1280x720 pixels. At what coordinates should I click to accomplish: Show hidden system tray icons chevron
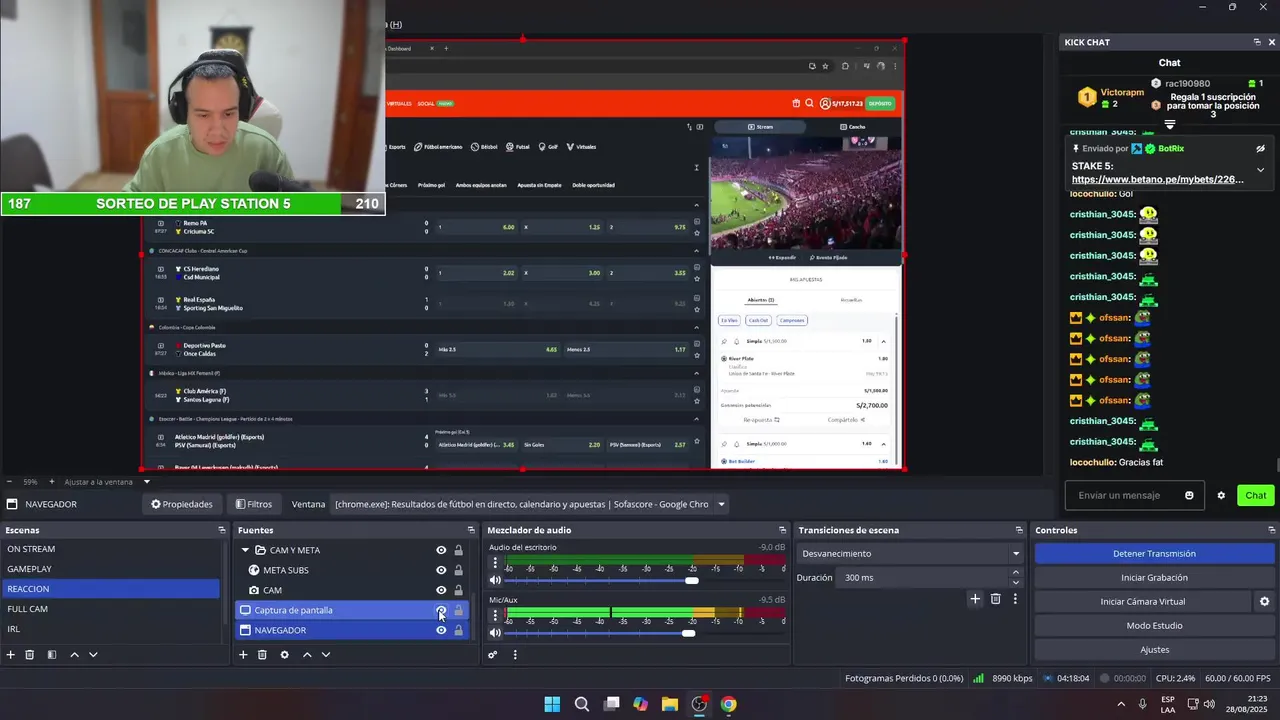(1120, 704)
